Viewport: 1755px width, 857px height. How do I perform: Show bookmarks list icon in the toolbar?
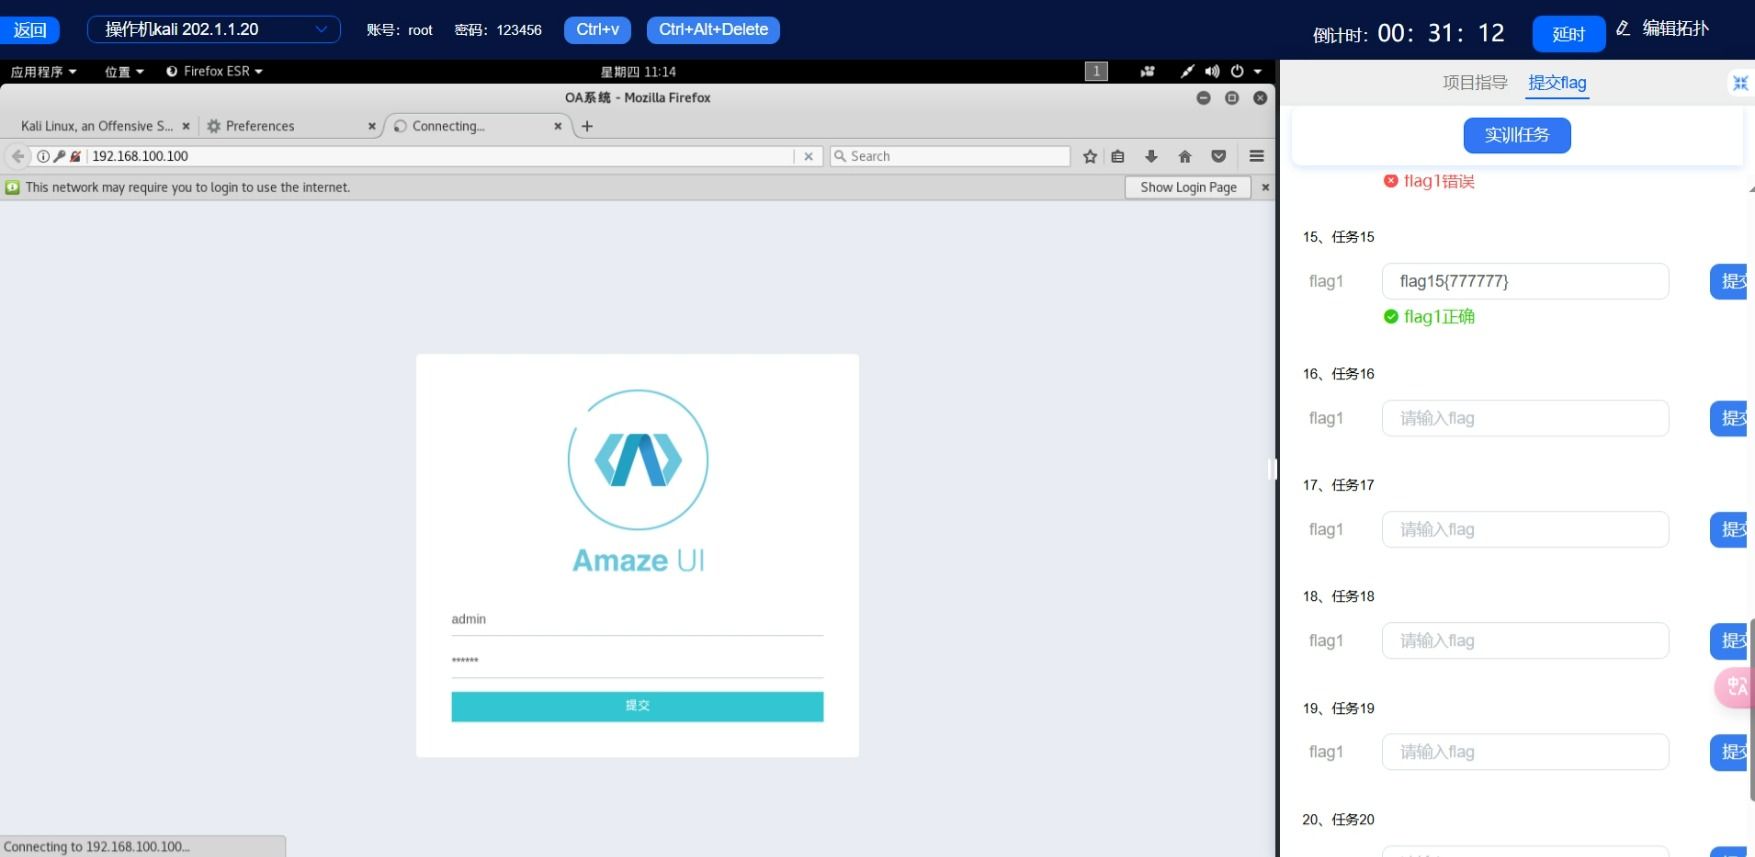coord(1118,156)
